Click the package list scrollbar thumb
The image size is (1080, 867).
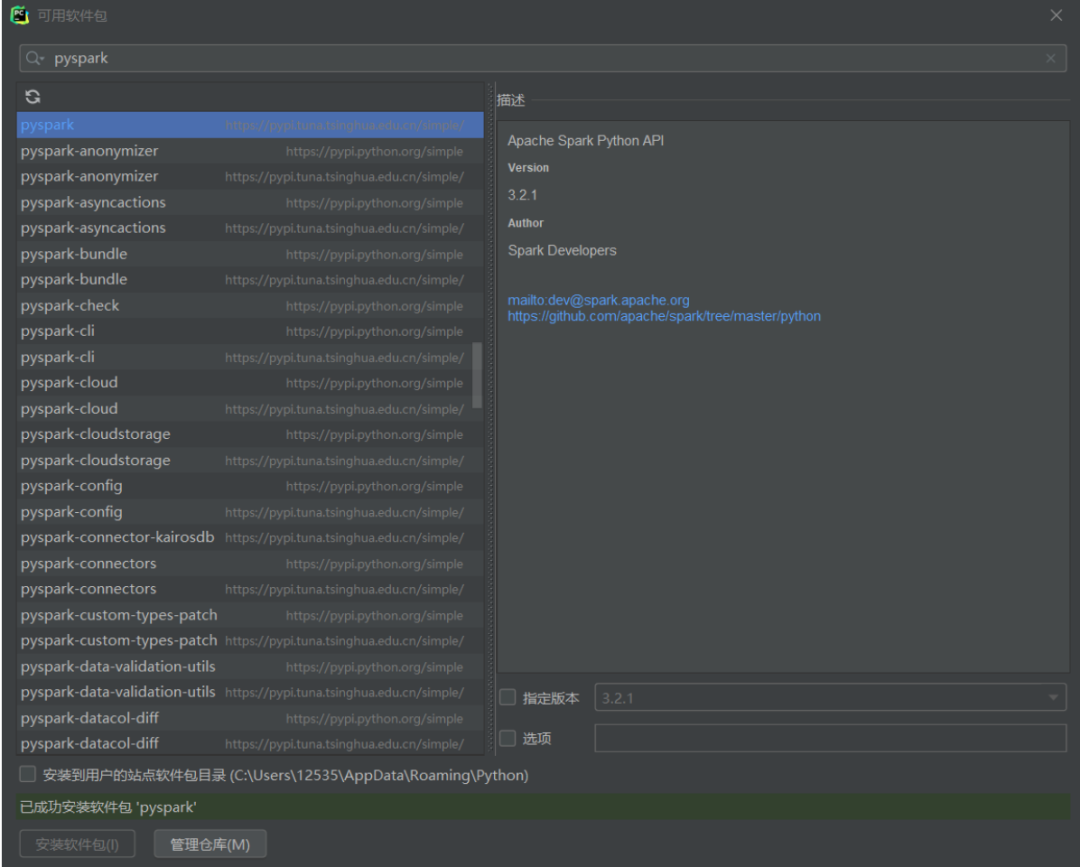477,376
